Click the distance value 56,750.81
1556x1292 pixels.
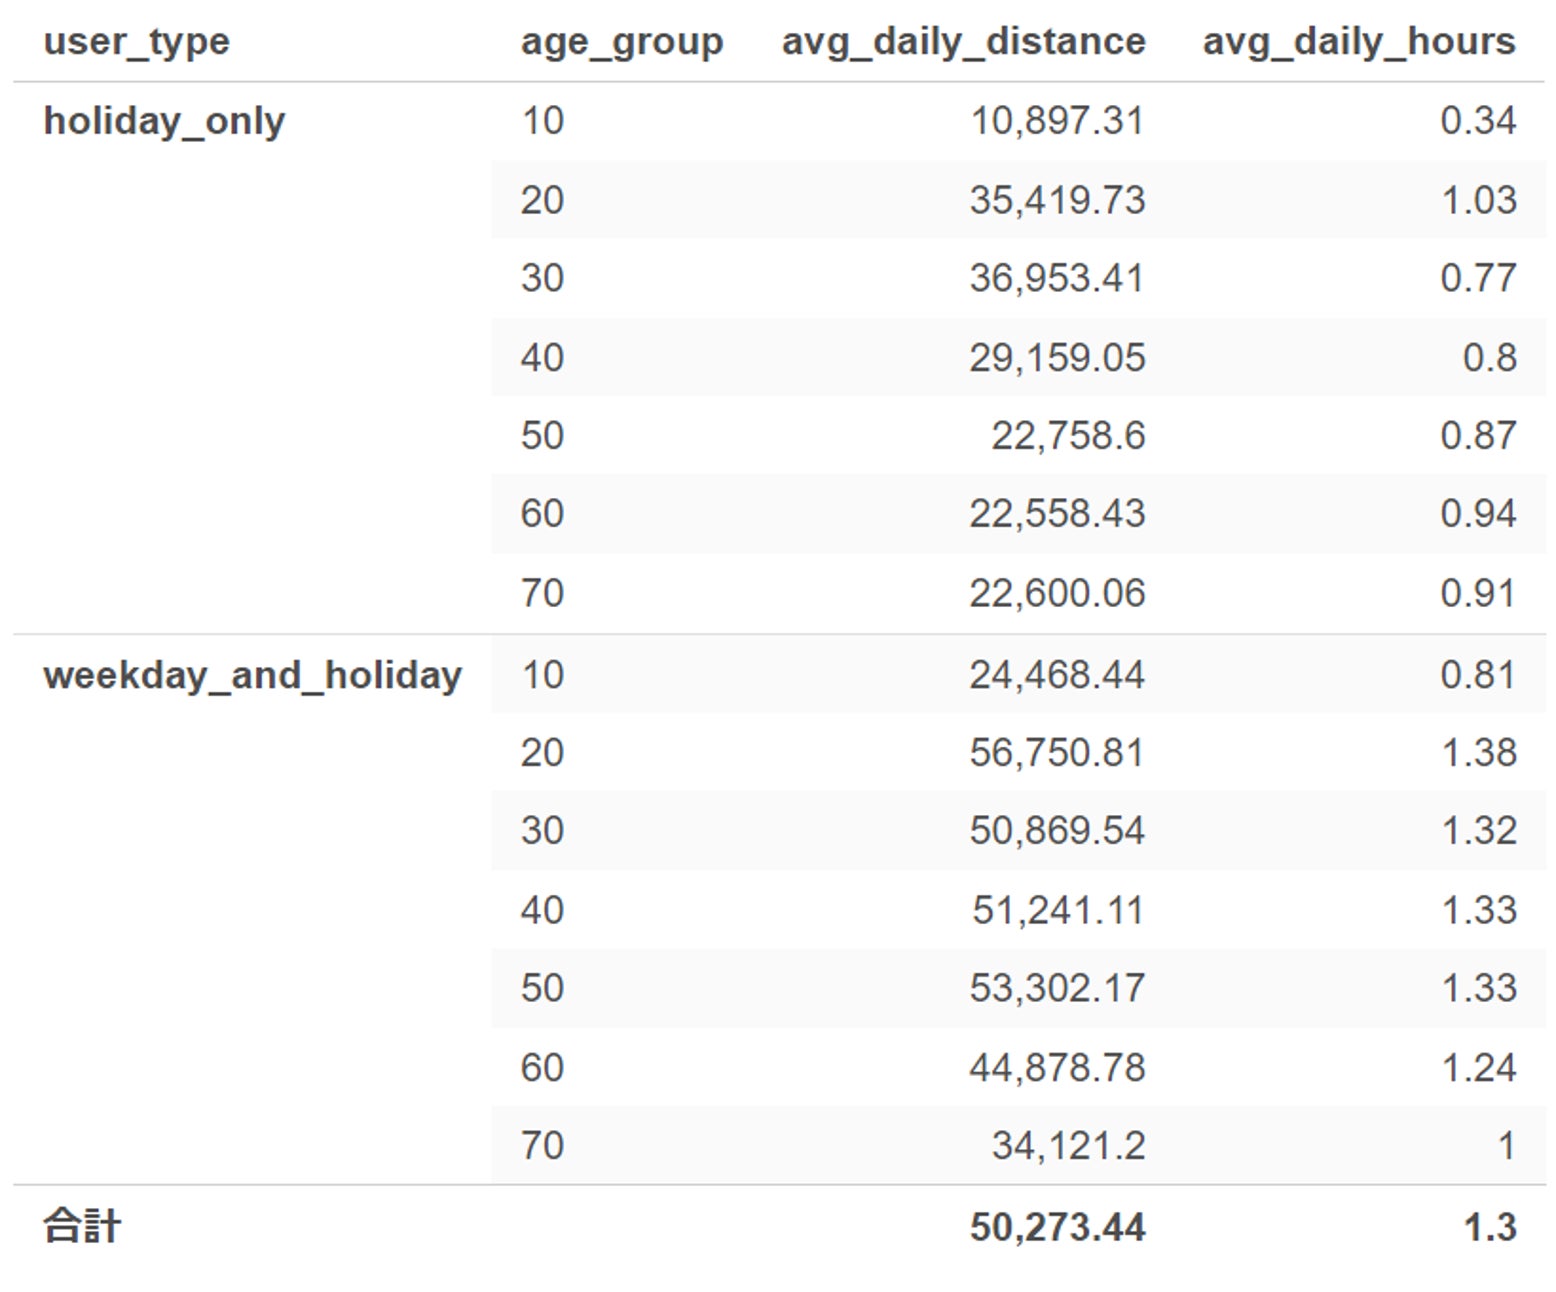click(x=1056, y=753)
